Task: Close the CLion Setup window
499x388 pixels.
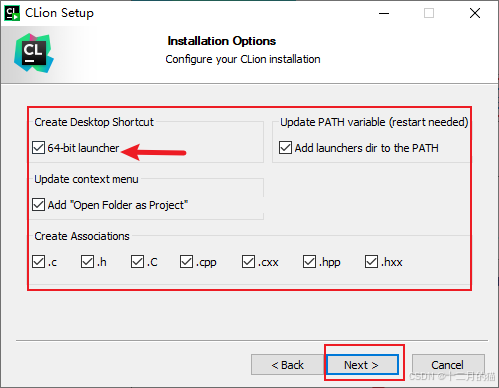Action: pyautogui.click(x=475, y=13)
